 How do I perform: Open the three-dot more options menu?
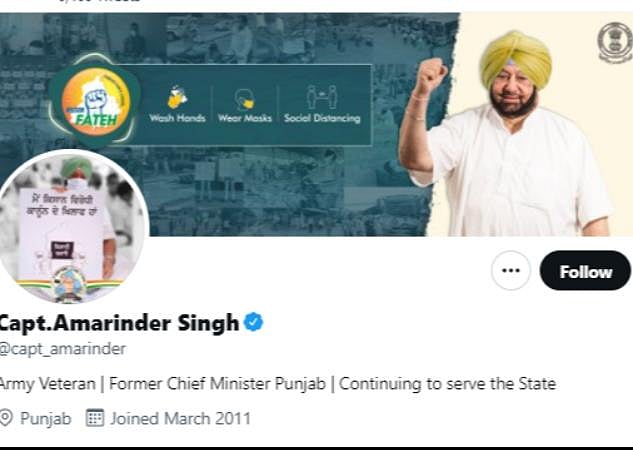[x=511, y=270]
